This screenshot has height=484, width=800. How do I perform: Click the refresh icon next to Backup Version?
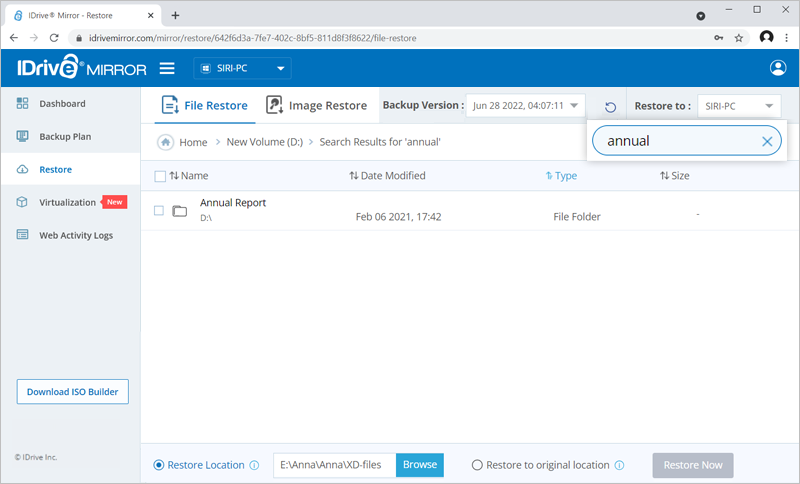coord(610,106)
